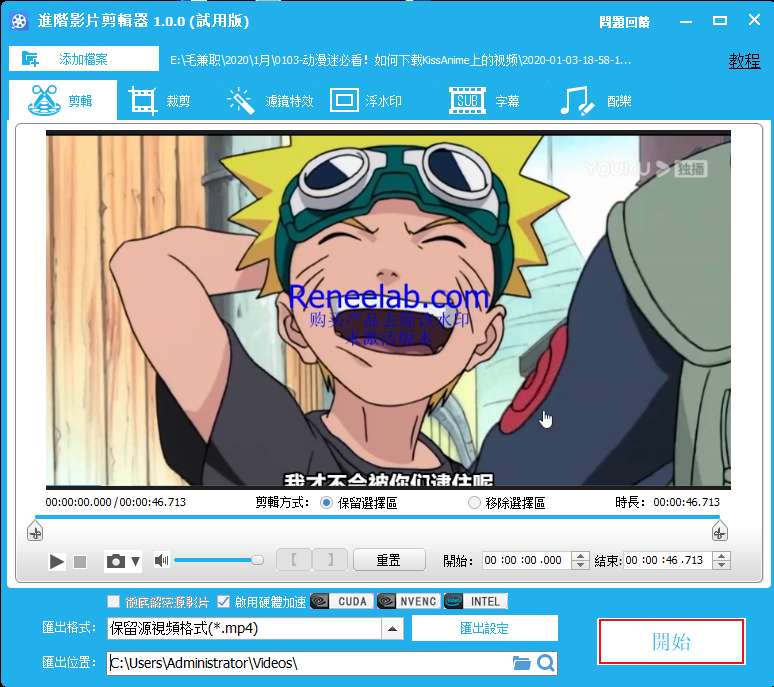Select the 移除選擇區 radio option

tap(474, 503)
